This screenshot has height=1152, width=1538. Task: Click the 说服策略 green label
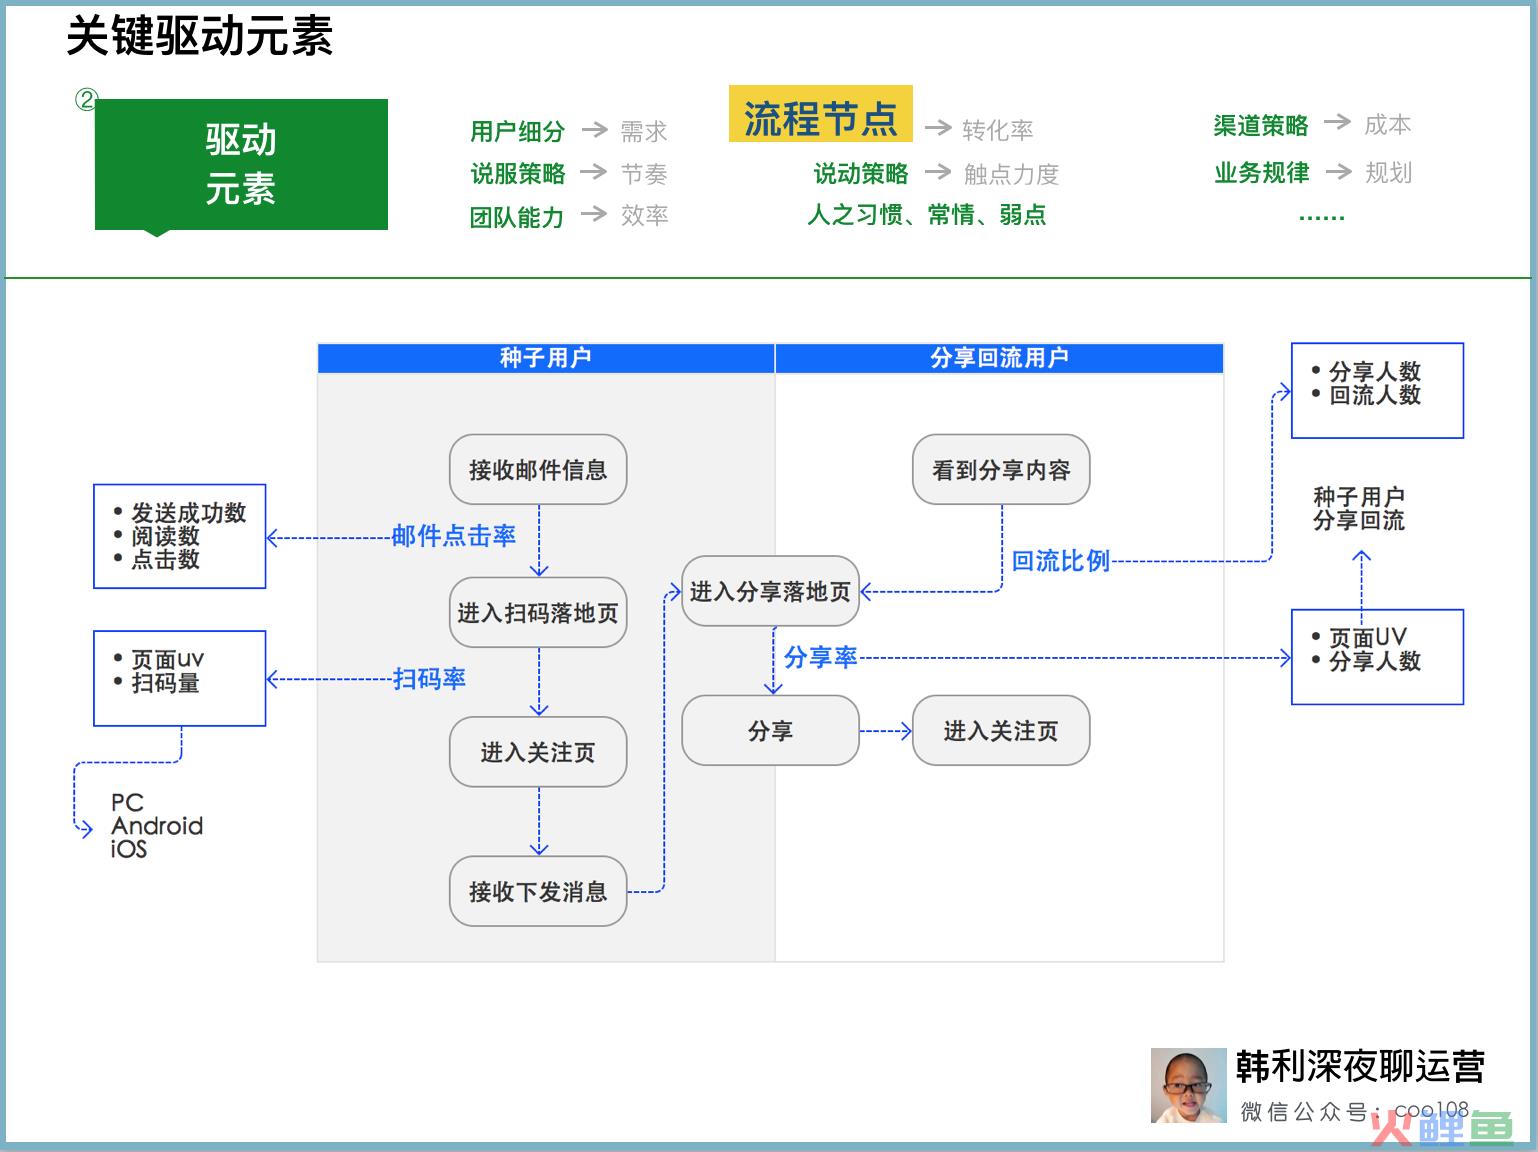coord(518,174)
